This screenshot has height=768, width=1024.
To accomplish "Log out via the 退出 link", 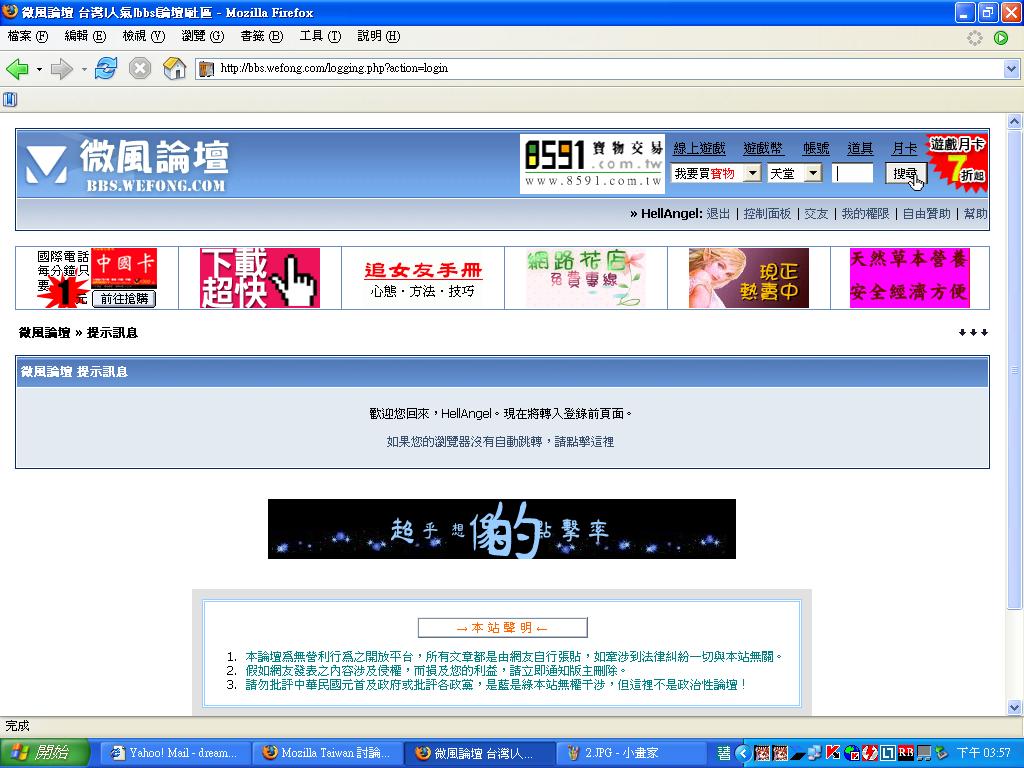I will [718, 214].
